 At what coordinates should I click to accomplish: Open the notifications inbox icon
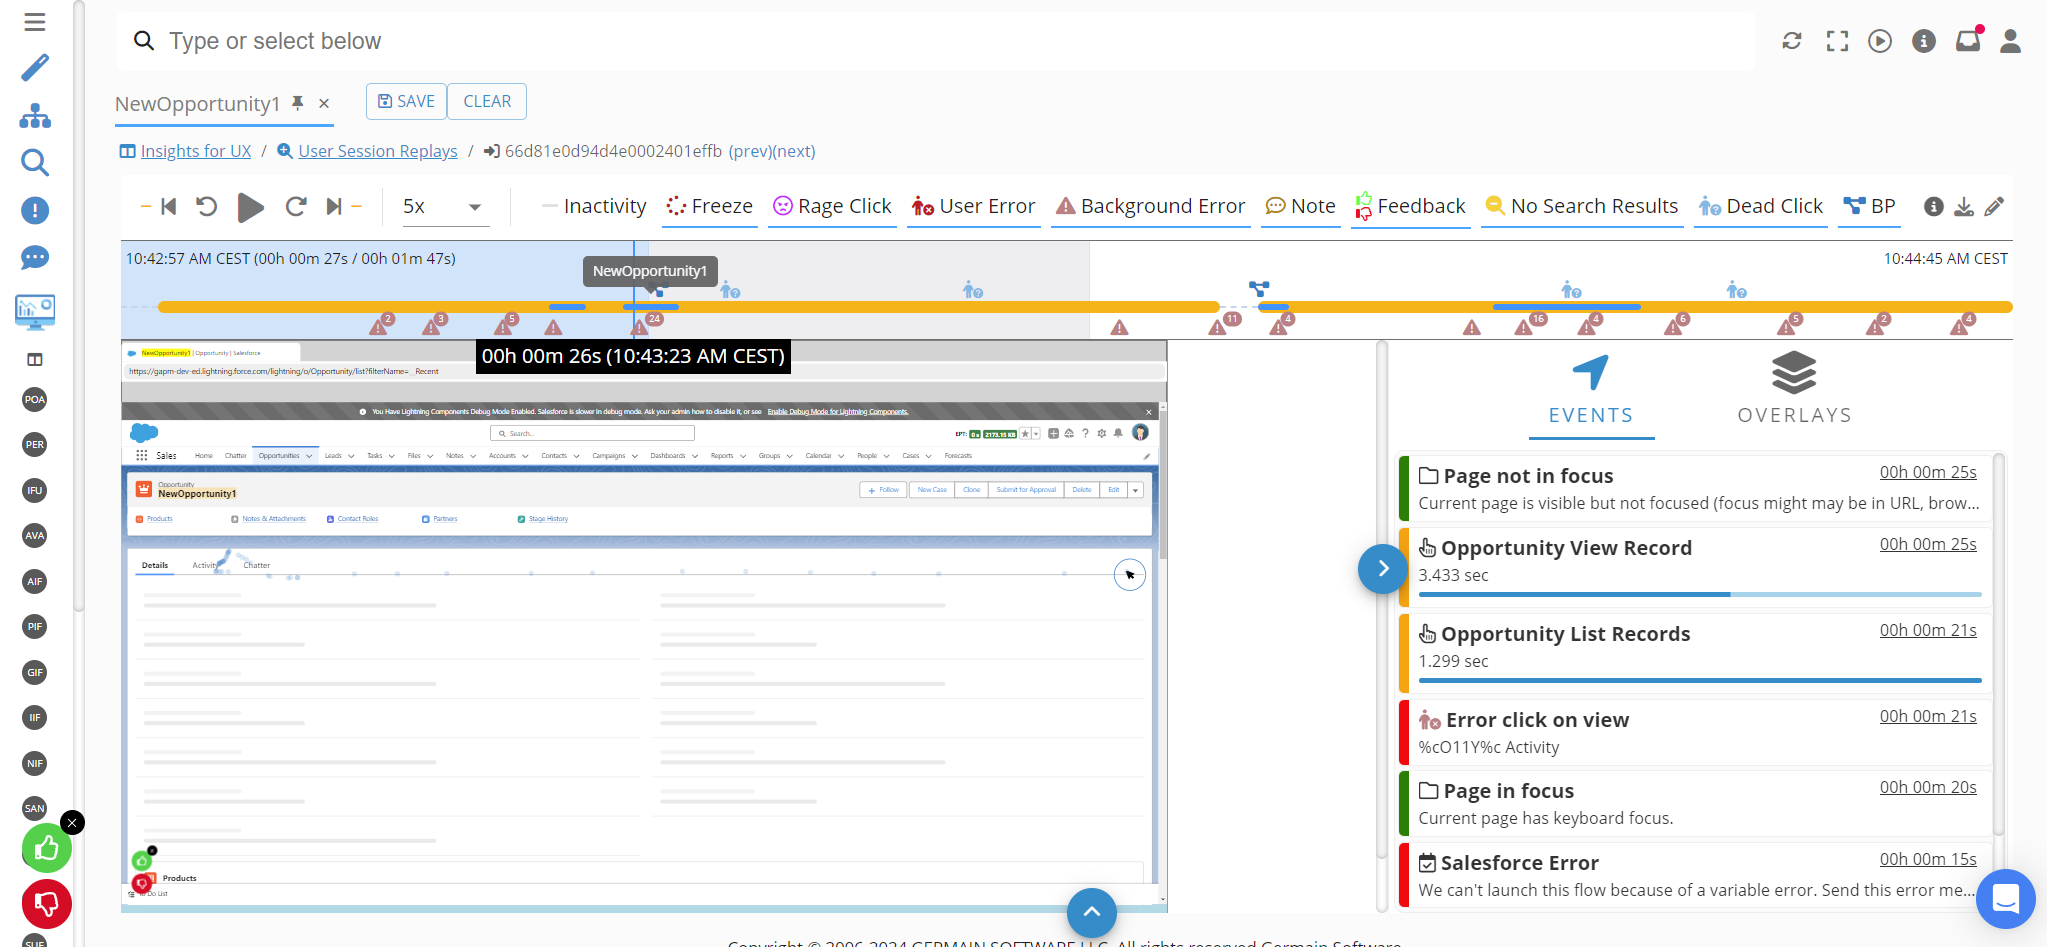point(1968,40)
